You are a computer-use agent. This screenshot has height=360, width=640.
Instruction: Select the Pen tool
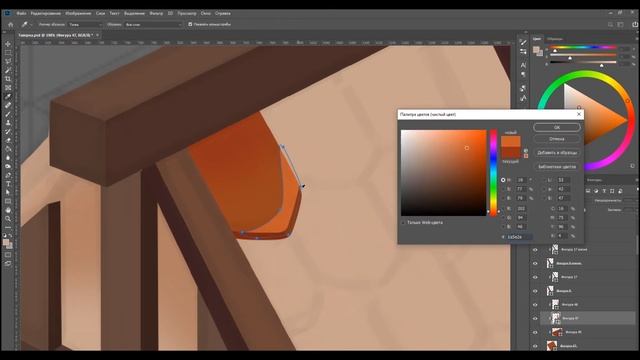click(x=8, y=176)
